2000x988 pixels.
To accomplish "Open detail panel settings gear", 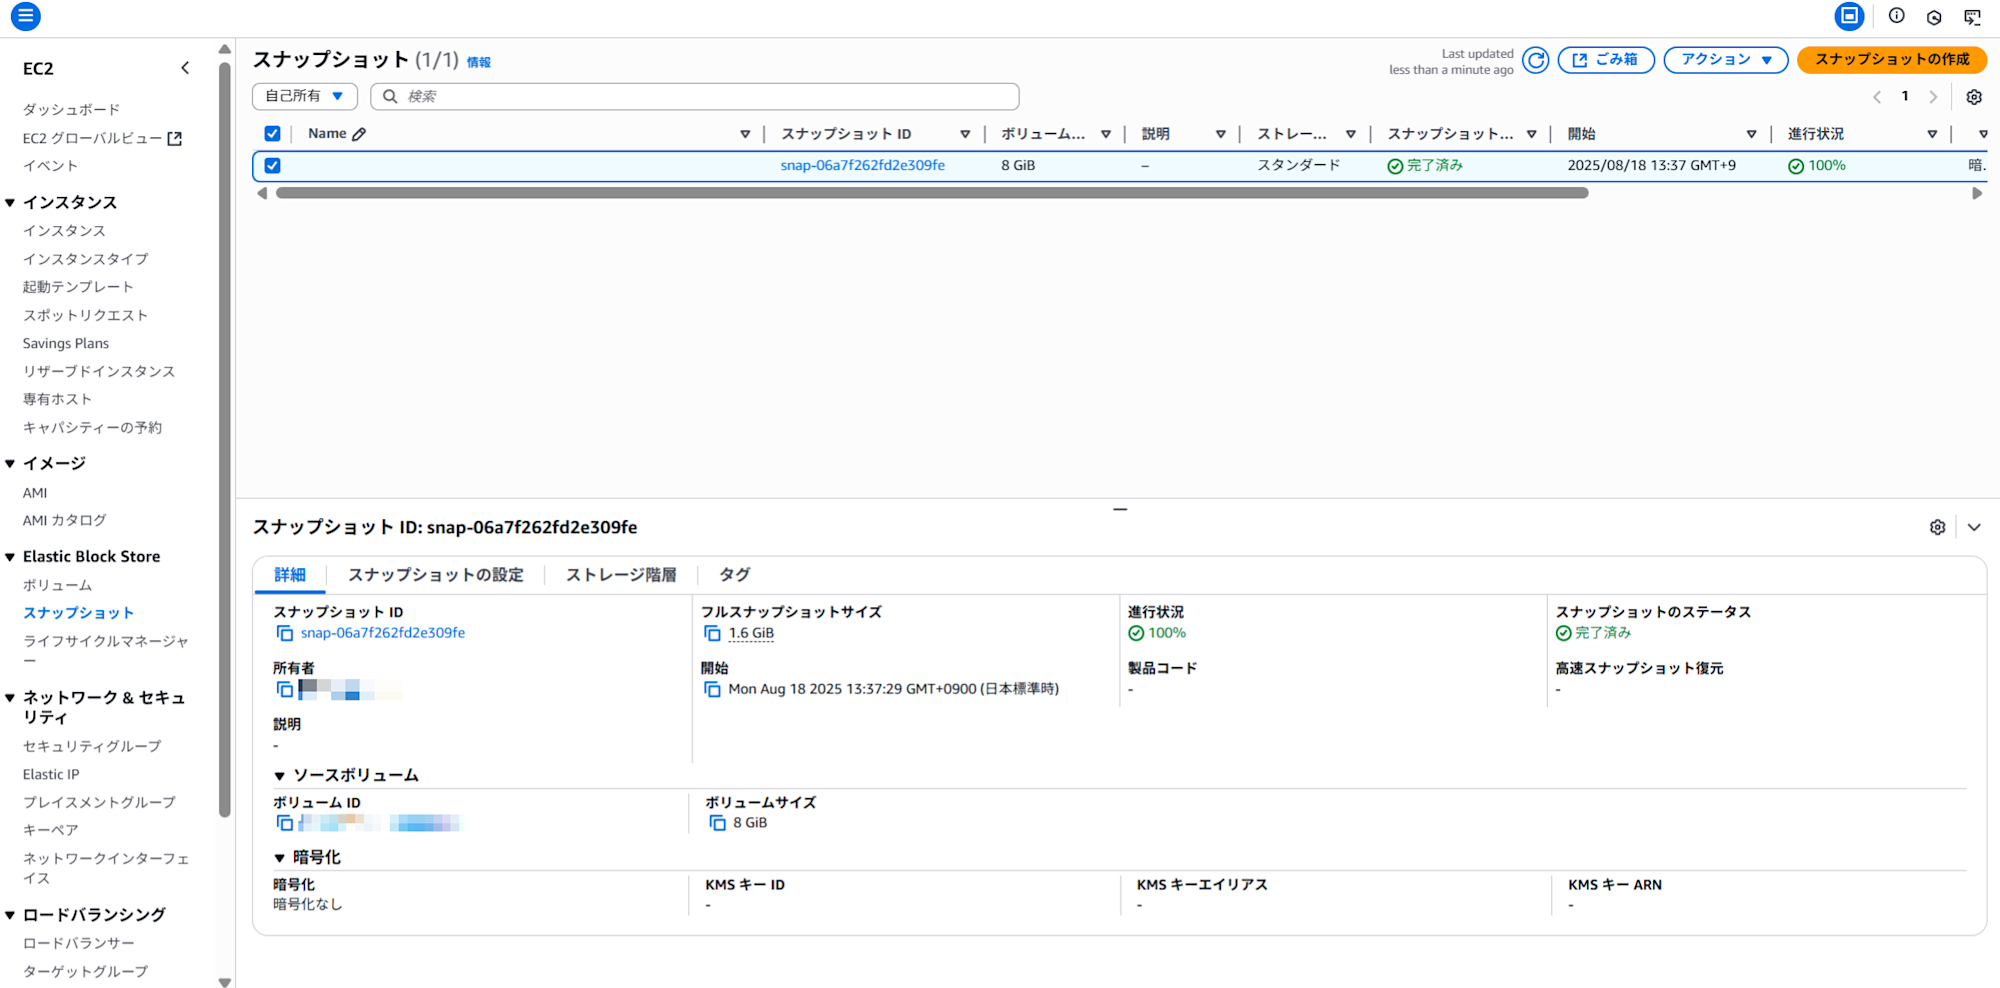I will [1937, 527].
